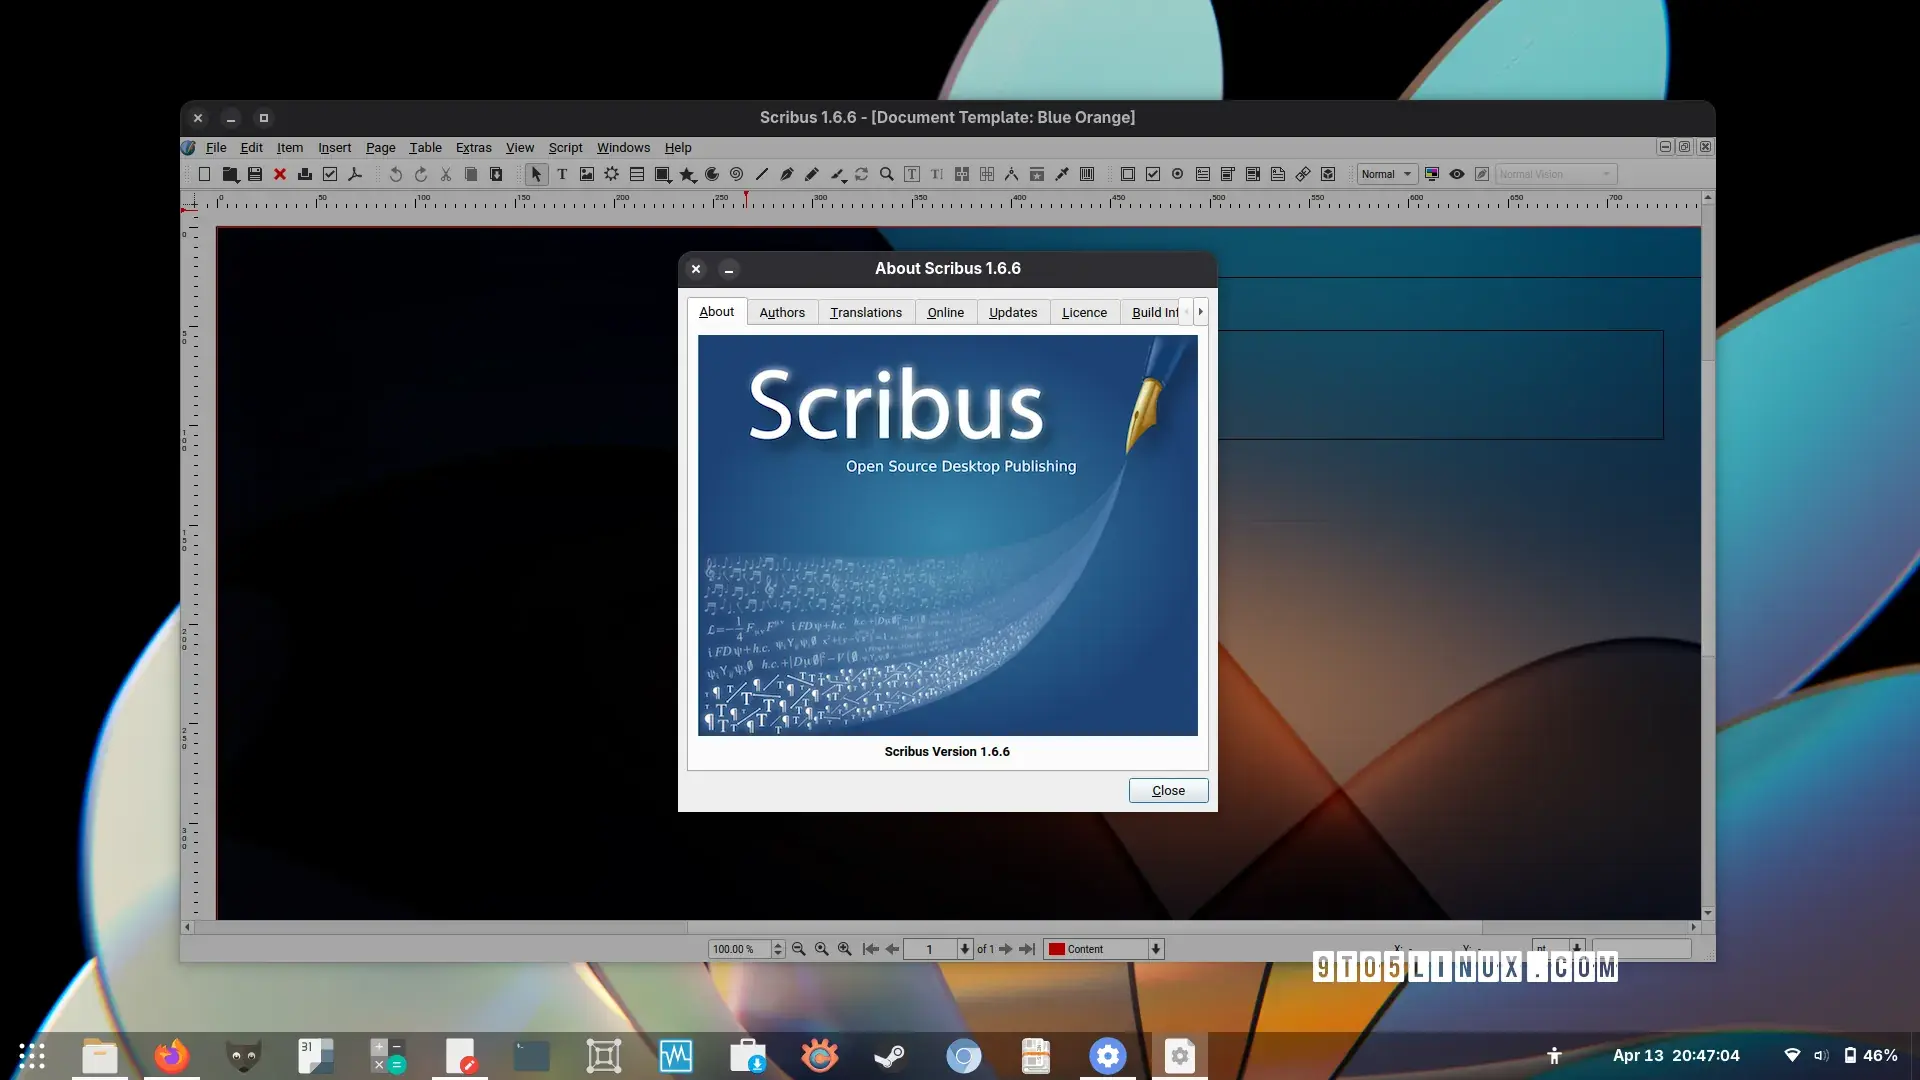Image resolution: width=1920 pixels, height=1080 pixels.
Task: Click the Preflight Verifier icon
Action: [330, 174]
